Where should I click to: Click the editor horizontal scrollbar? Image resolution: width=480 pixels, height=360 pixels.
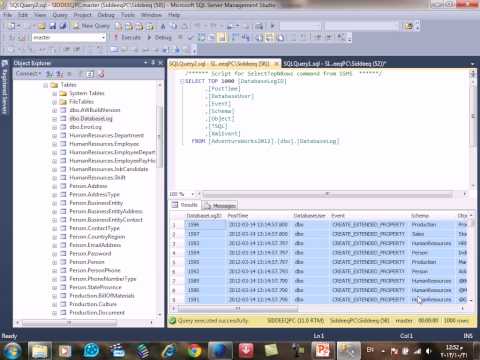click(x=327, y=194)
